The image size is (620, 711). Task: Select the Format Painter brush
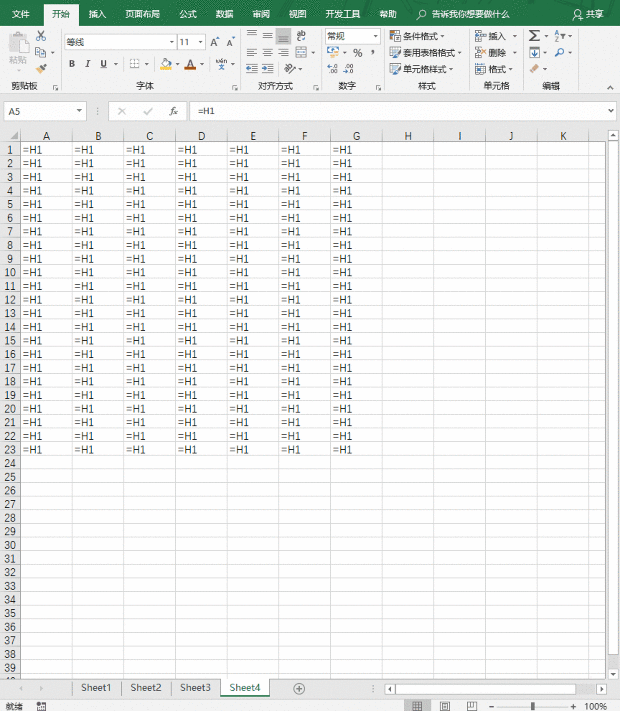click(41, 68)
